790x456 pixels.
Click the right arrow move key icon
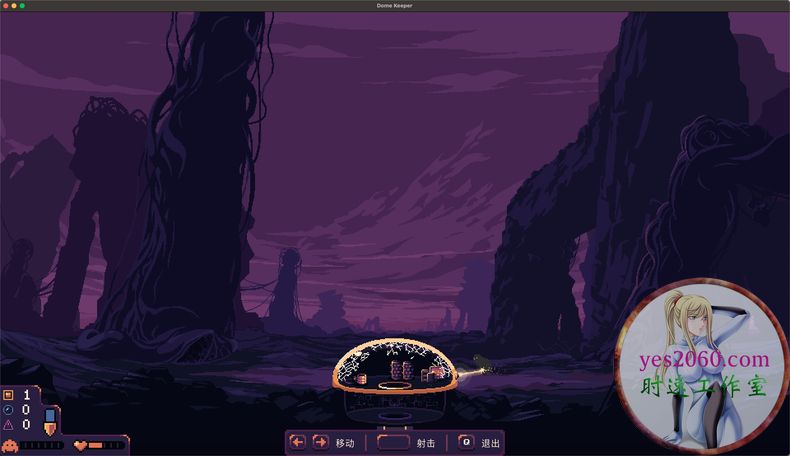coord(320,442)
